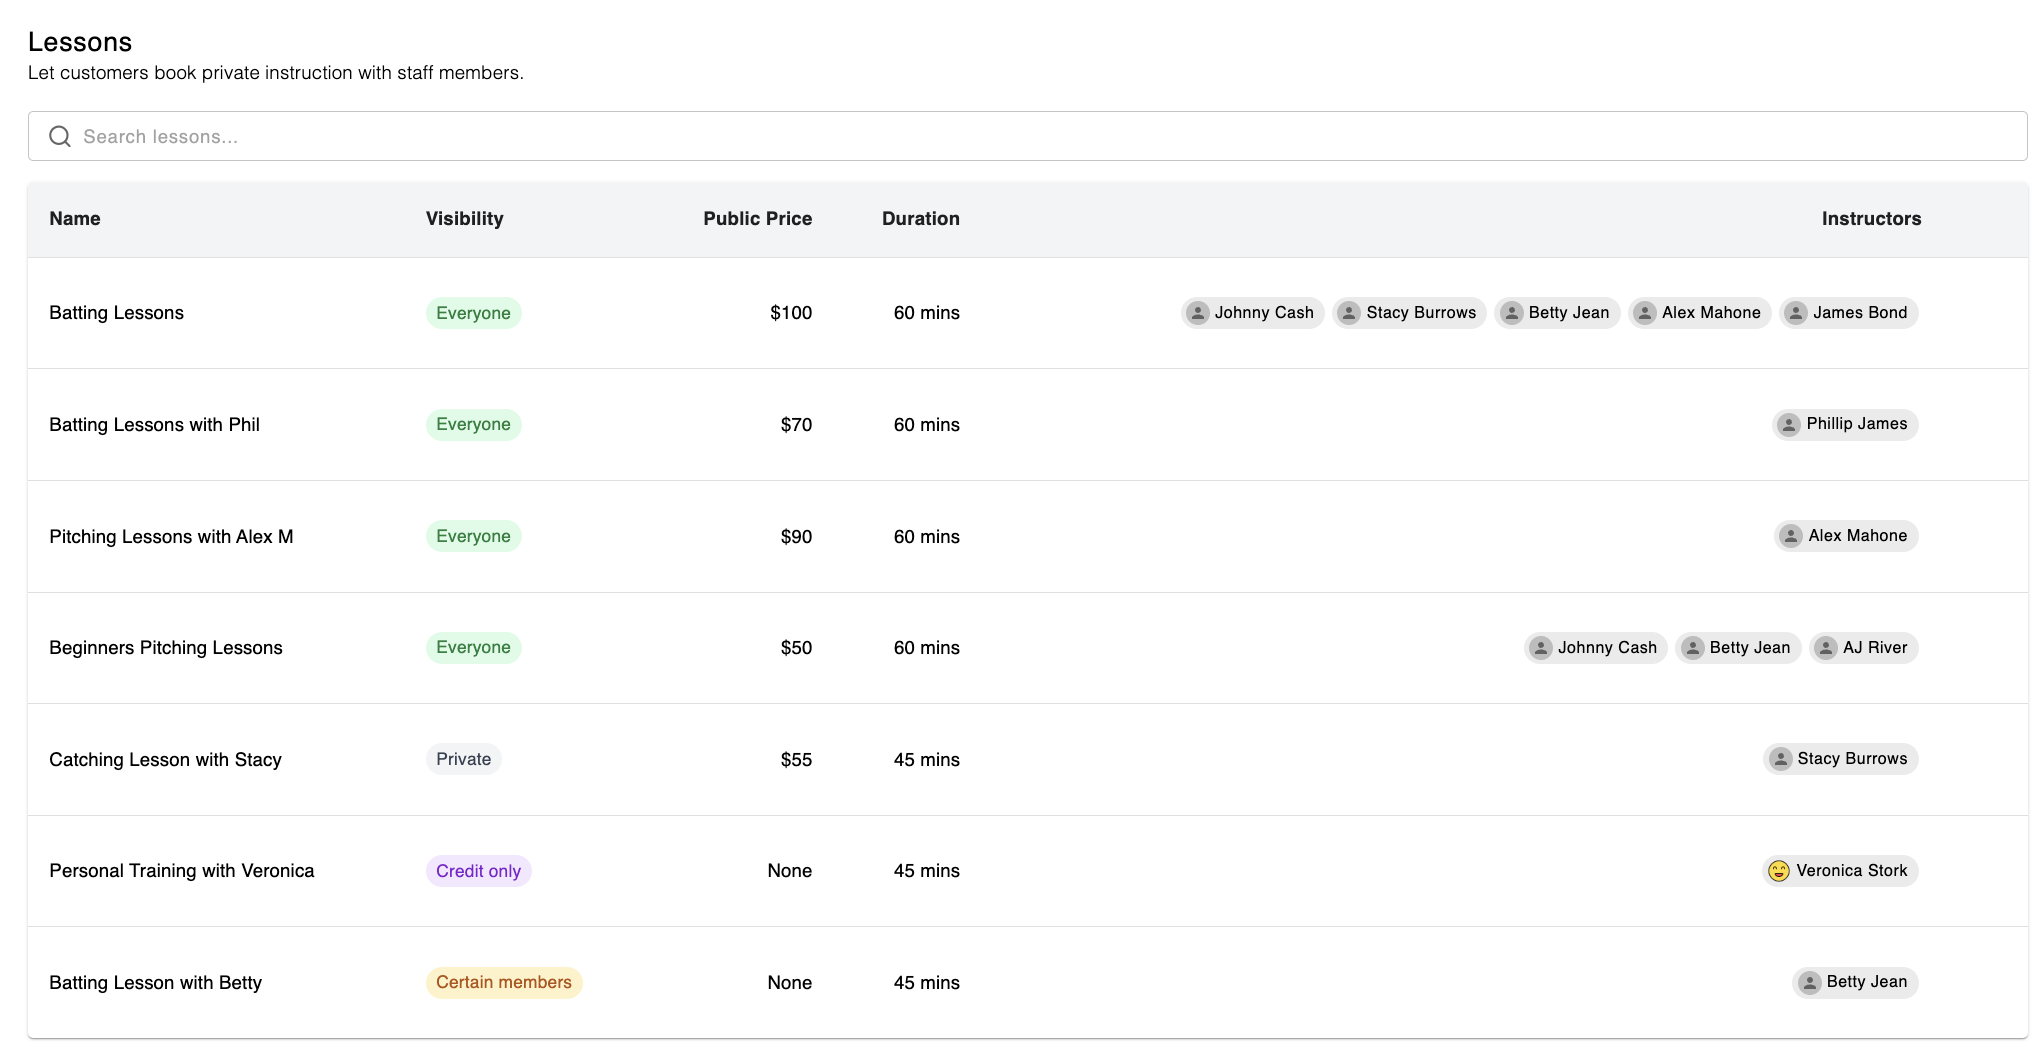The width and height of the screenshot is (2042, 1064).
Task: Click AJ River's avatar icon
Action: (1825, 648)
